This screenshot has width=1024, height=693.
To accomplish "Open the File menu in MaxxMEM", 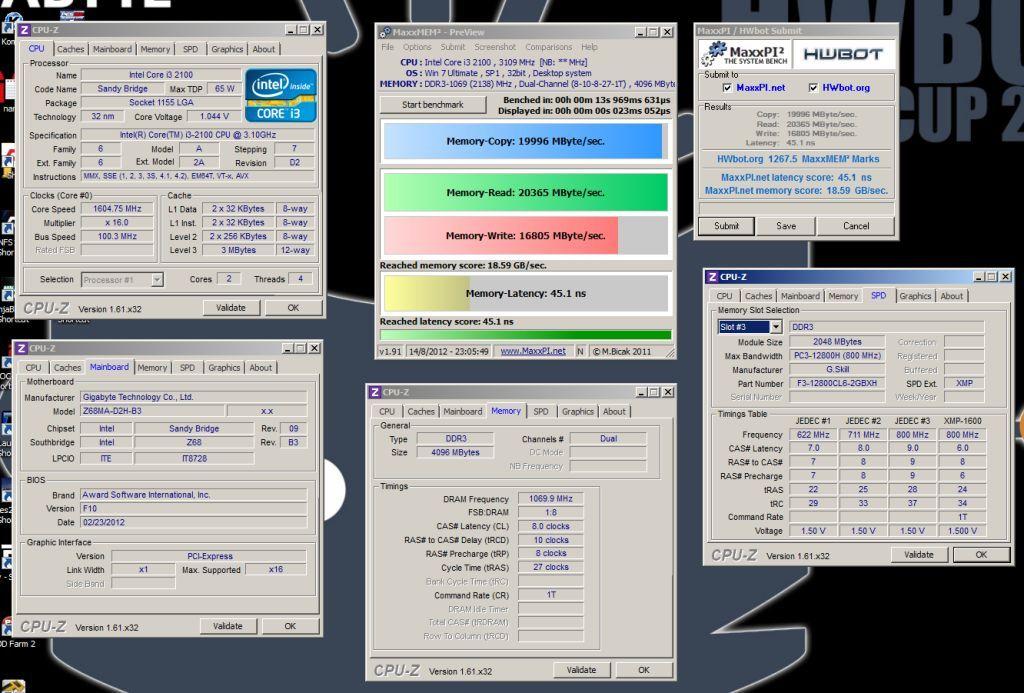I will [x=387, y=47].
